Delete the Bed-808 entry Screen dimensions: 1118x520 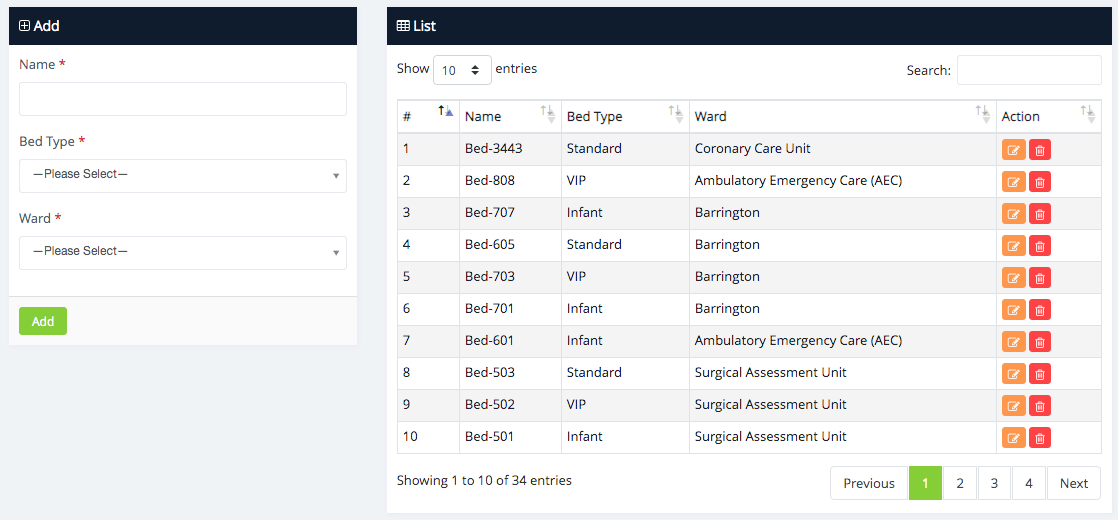[1040, 181]
